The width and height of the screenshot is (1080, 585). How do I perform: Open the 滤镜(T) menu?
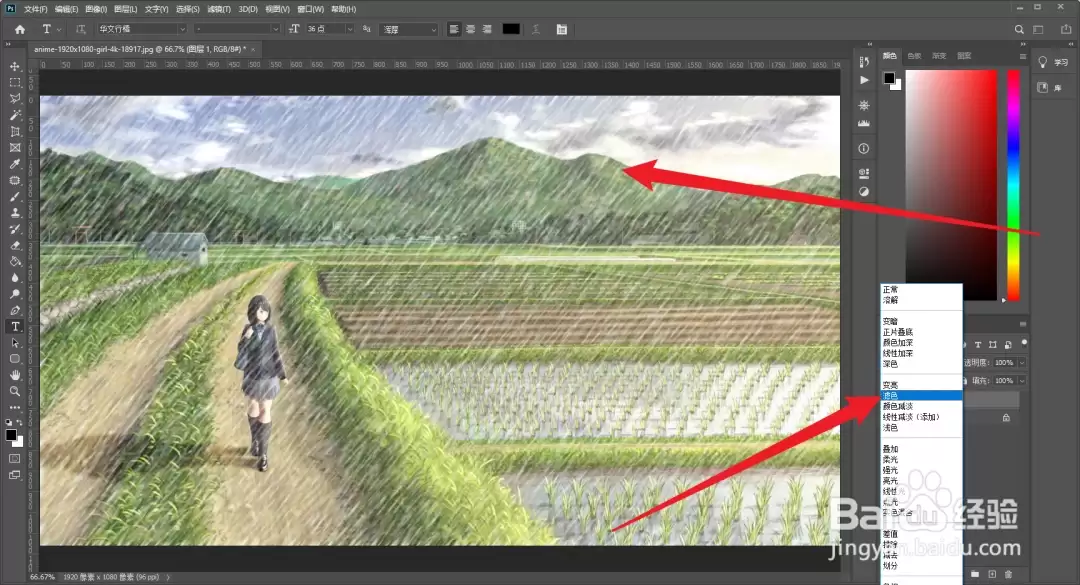pos(219,9)
